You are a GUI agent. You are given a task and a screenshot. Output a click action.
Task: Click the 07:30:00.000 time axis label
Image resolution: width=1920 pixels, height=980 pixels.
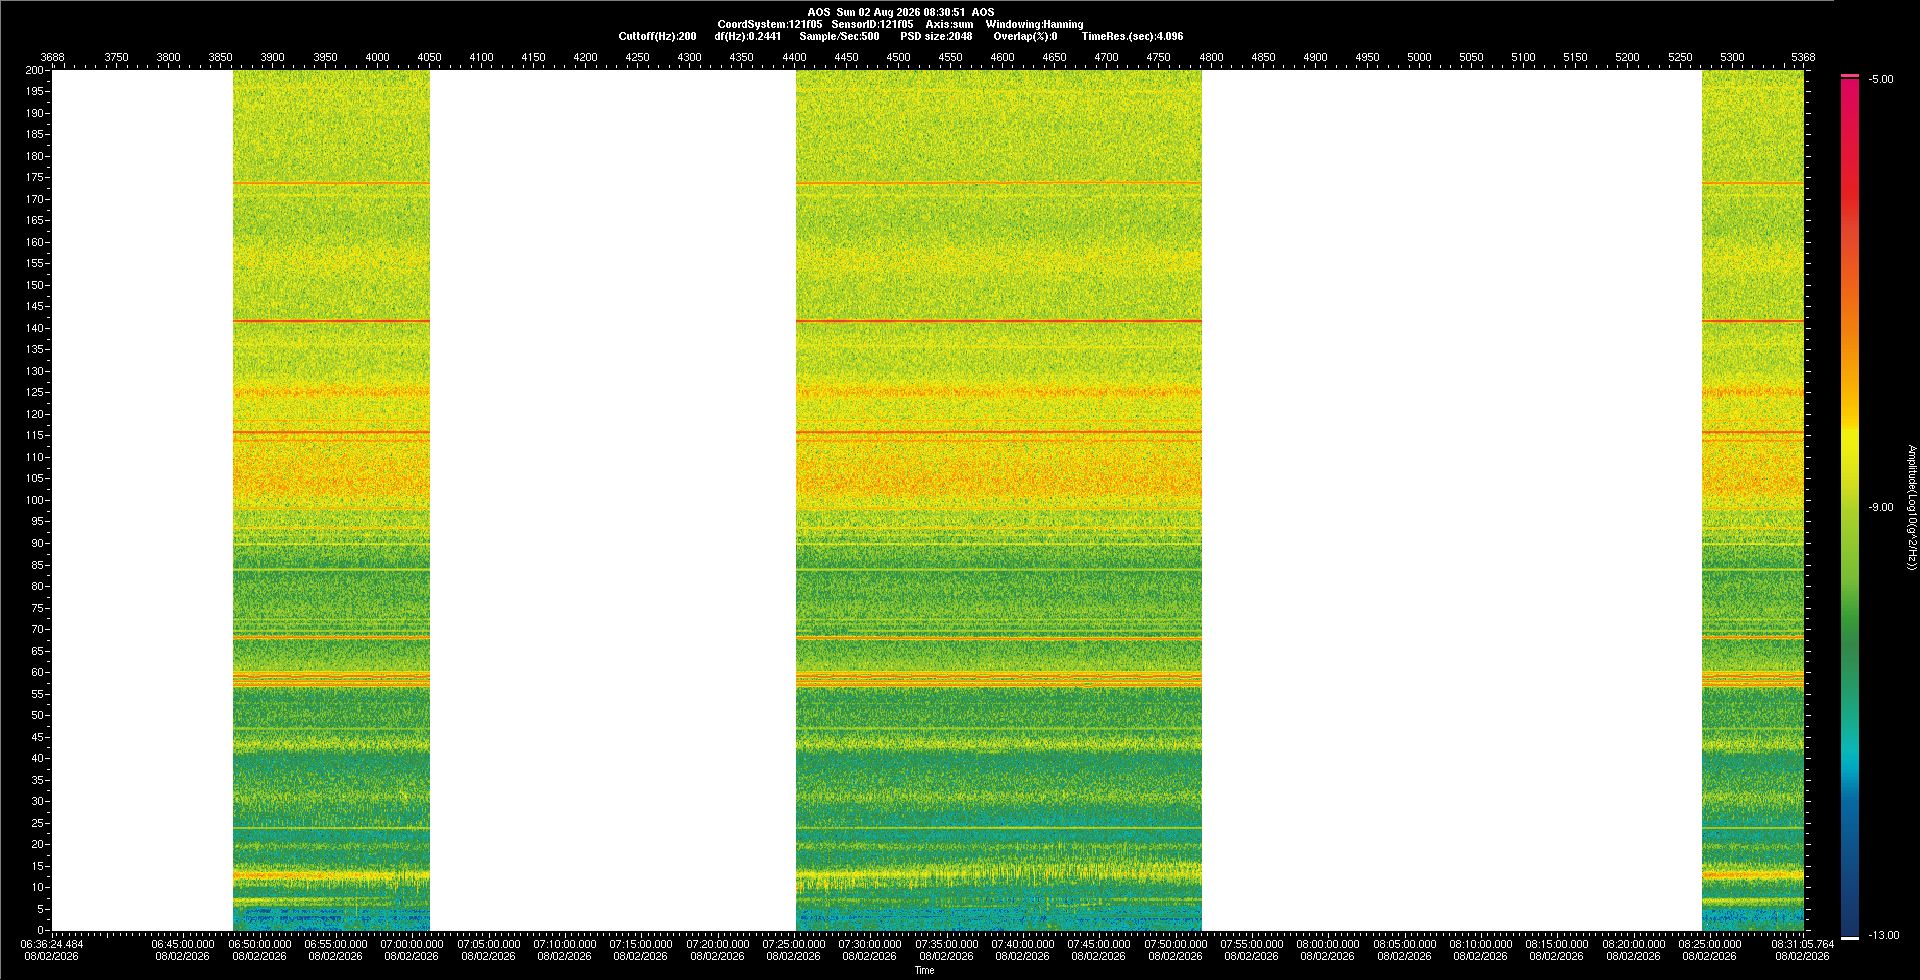tap(869, 944)
